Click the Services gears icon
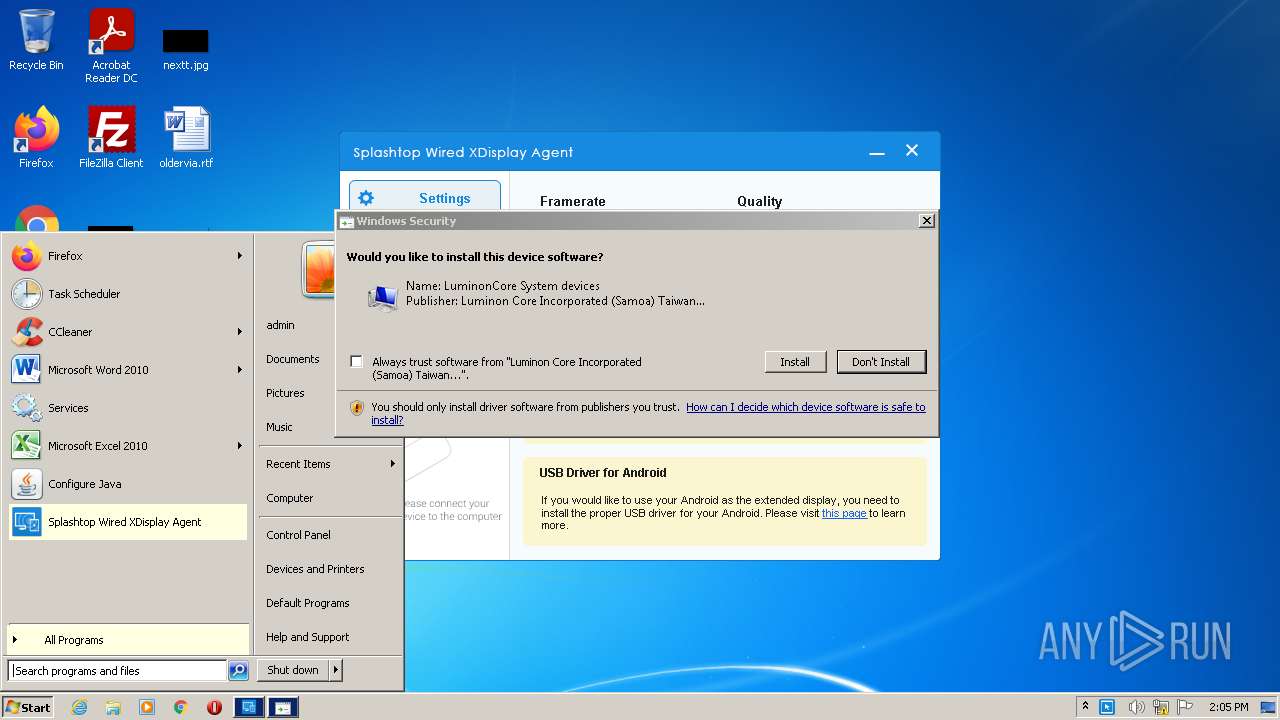This screenshot has width=1280, height=720. point(27,408)
